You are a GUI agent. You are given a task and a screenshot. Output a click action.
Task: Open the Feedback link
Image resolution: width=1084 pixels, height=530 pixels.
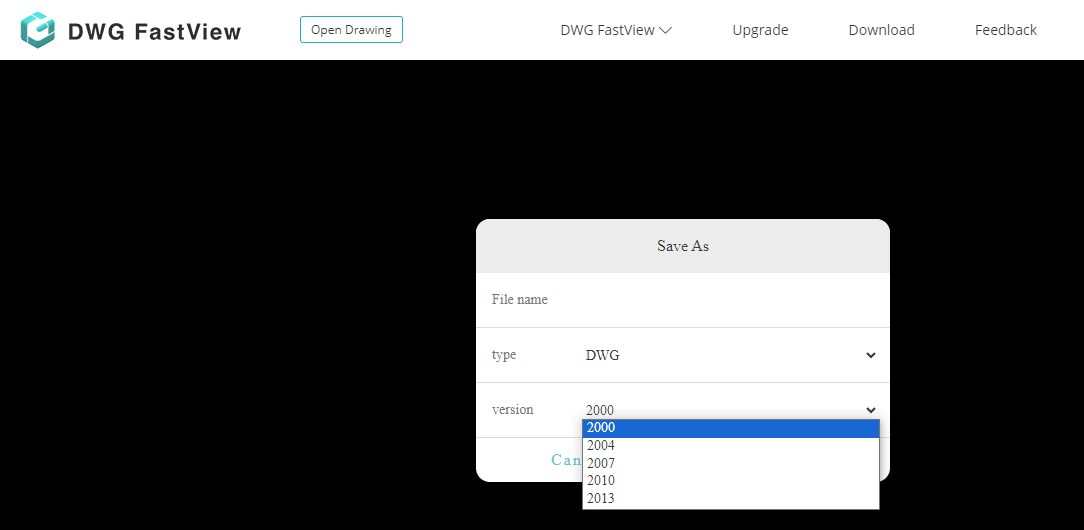(x=1006, y=30)
